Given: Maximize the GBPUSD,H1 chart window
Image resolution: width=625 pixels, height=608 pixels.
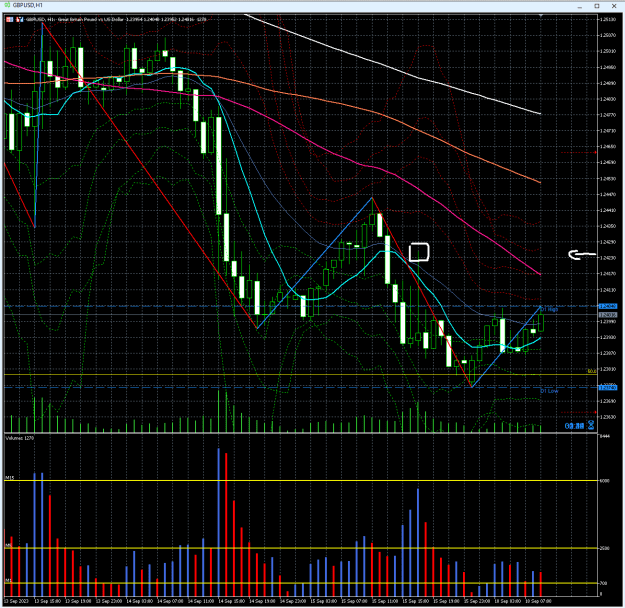Looking at the screenshot, I should 597,6.
